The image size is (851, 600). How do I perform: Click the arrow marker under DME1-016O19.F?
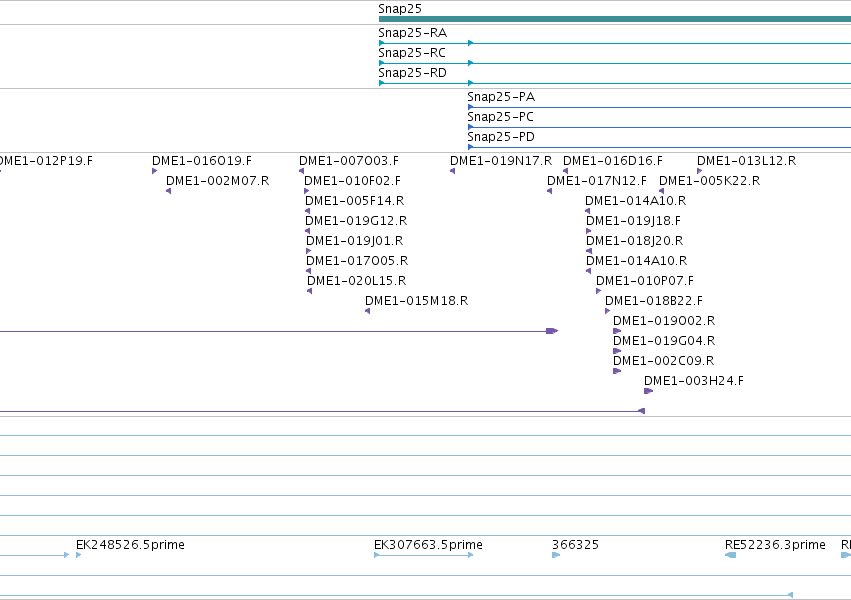tap(155, 171)
